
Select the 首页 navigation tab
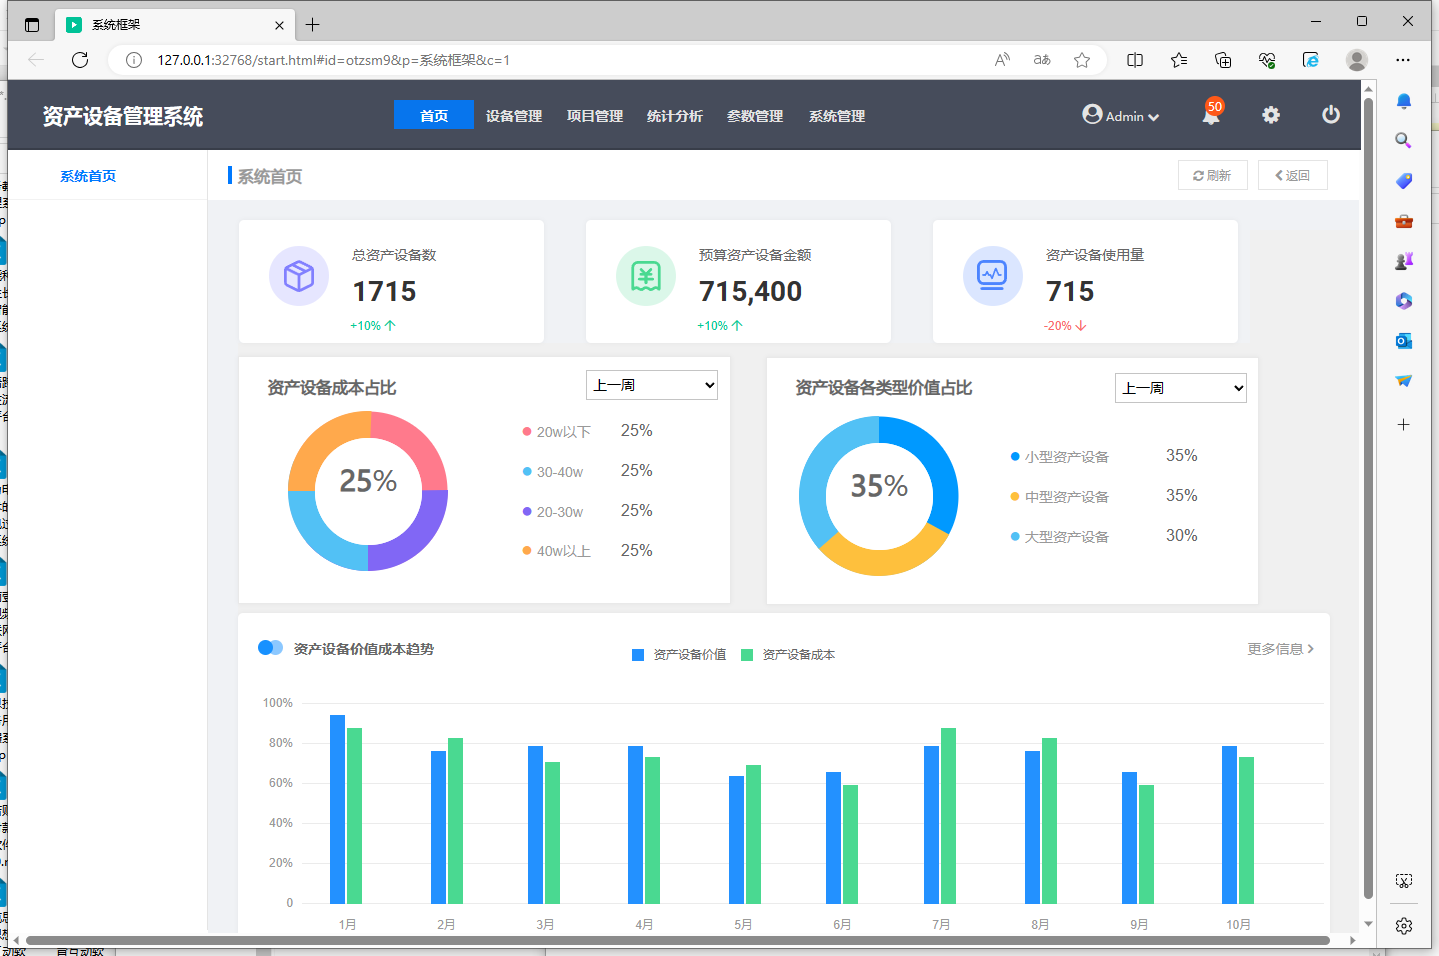pyautogui.click(x=434, y=115)
